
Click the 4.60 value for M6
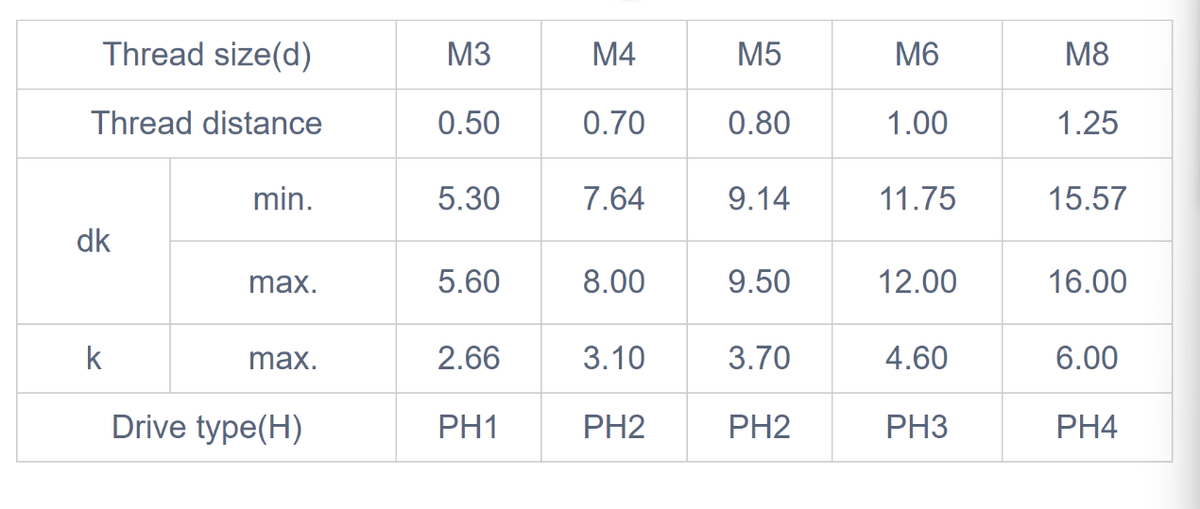[917, 358]
